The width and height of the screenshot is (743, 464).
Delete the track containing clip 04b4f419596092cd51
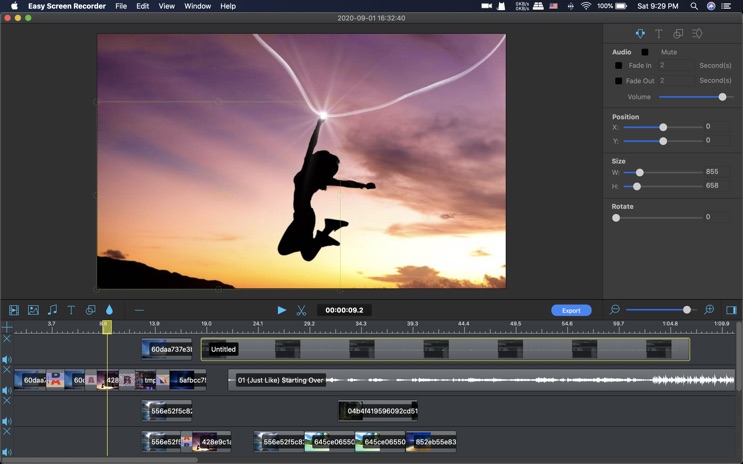pyautogui.click(x=7, y=400)
